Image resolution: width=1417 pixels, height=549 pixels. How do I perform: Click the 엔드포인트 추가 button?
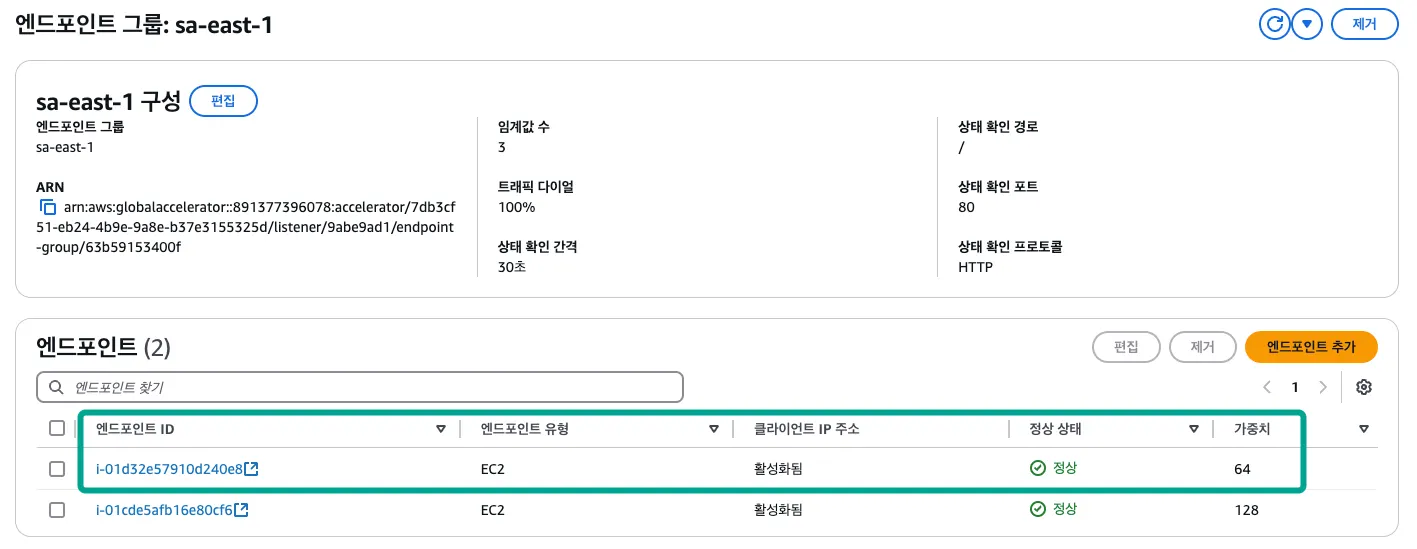(x=1311, y=347)
